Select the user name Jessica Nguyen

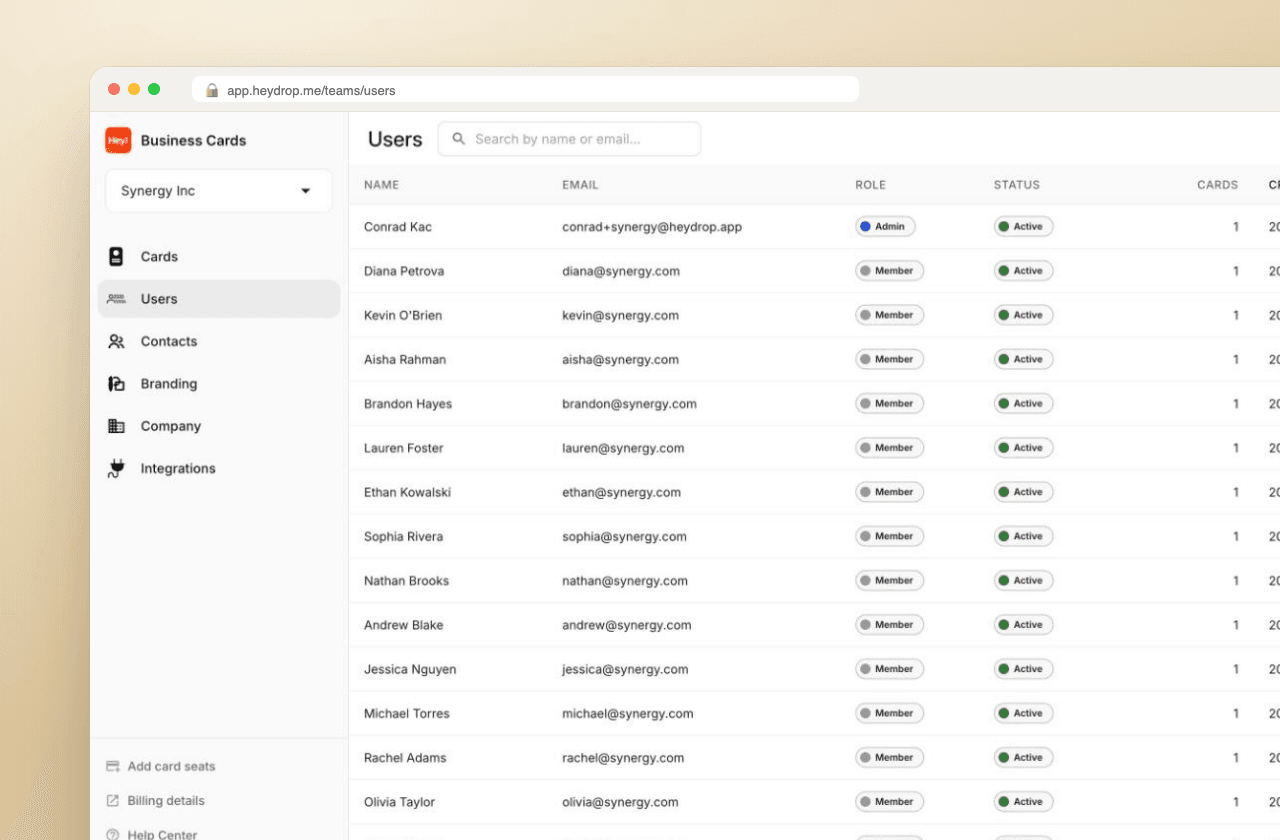[x=410, y=670]
